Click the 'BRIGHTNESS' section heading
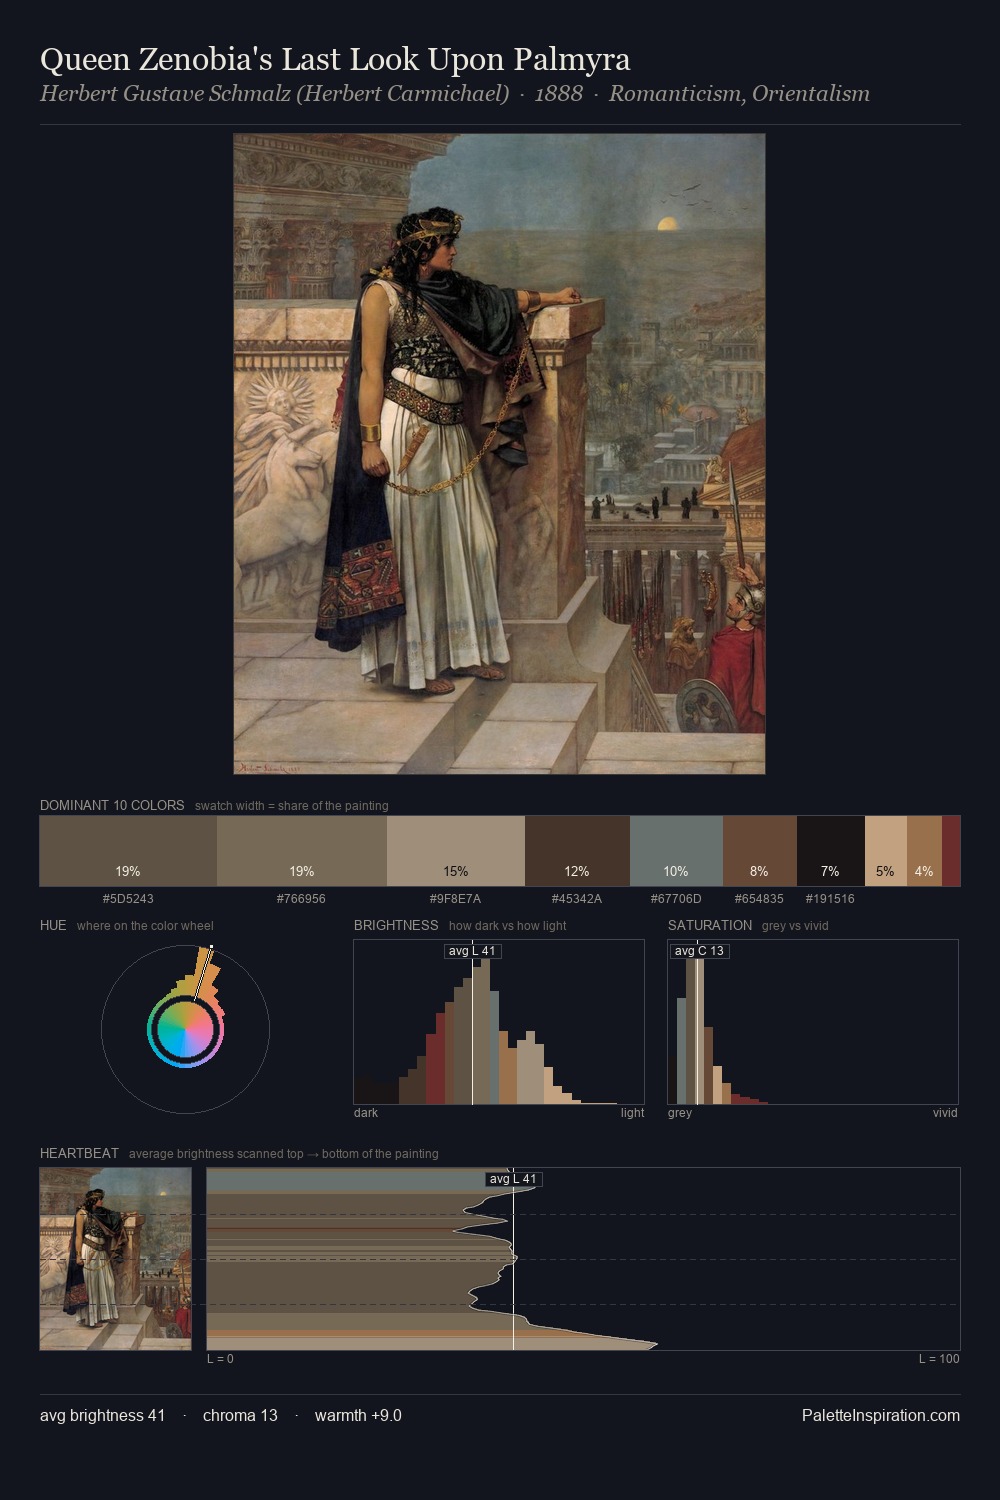The height and width of the screenshot is (1500, 1000). 396,925
